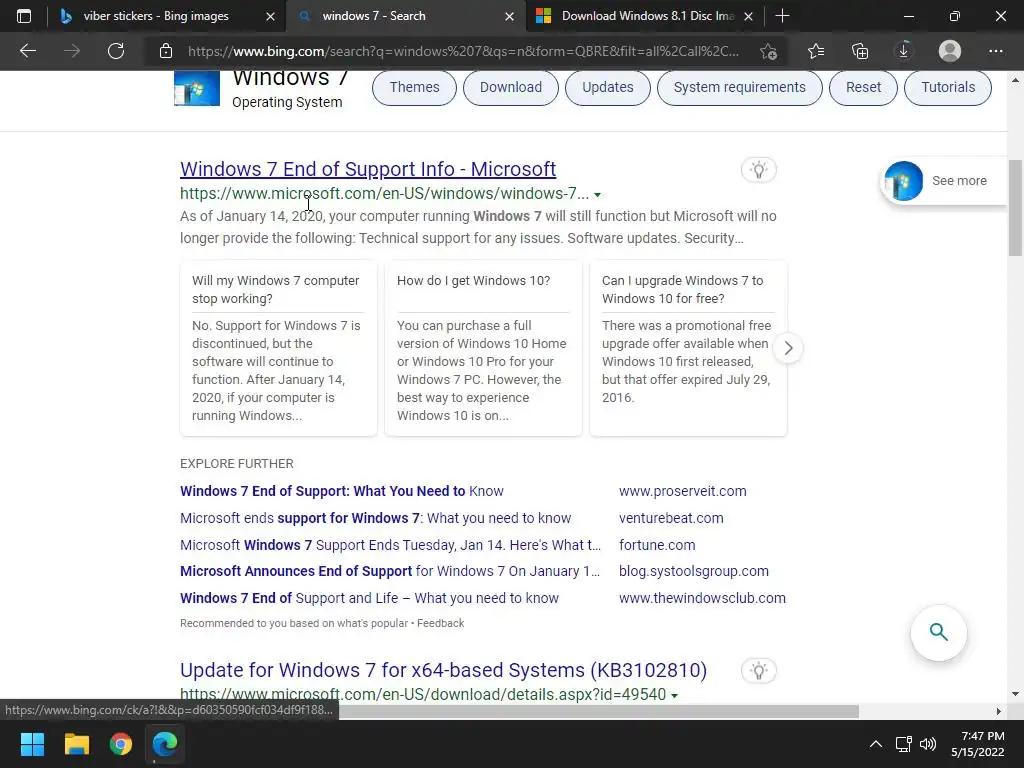Select the Themes filter pill
Image resolution: width=1024 pixels, height=768 pixels.
(414, 88)
